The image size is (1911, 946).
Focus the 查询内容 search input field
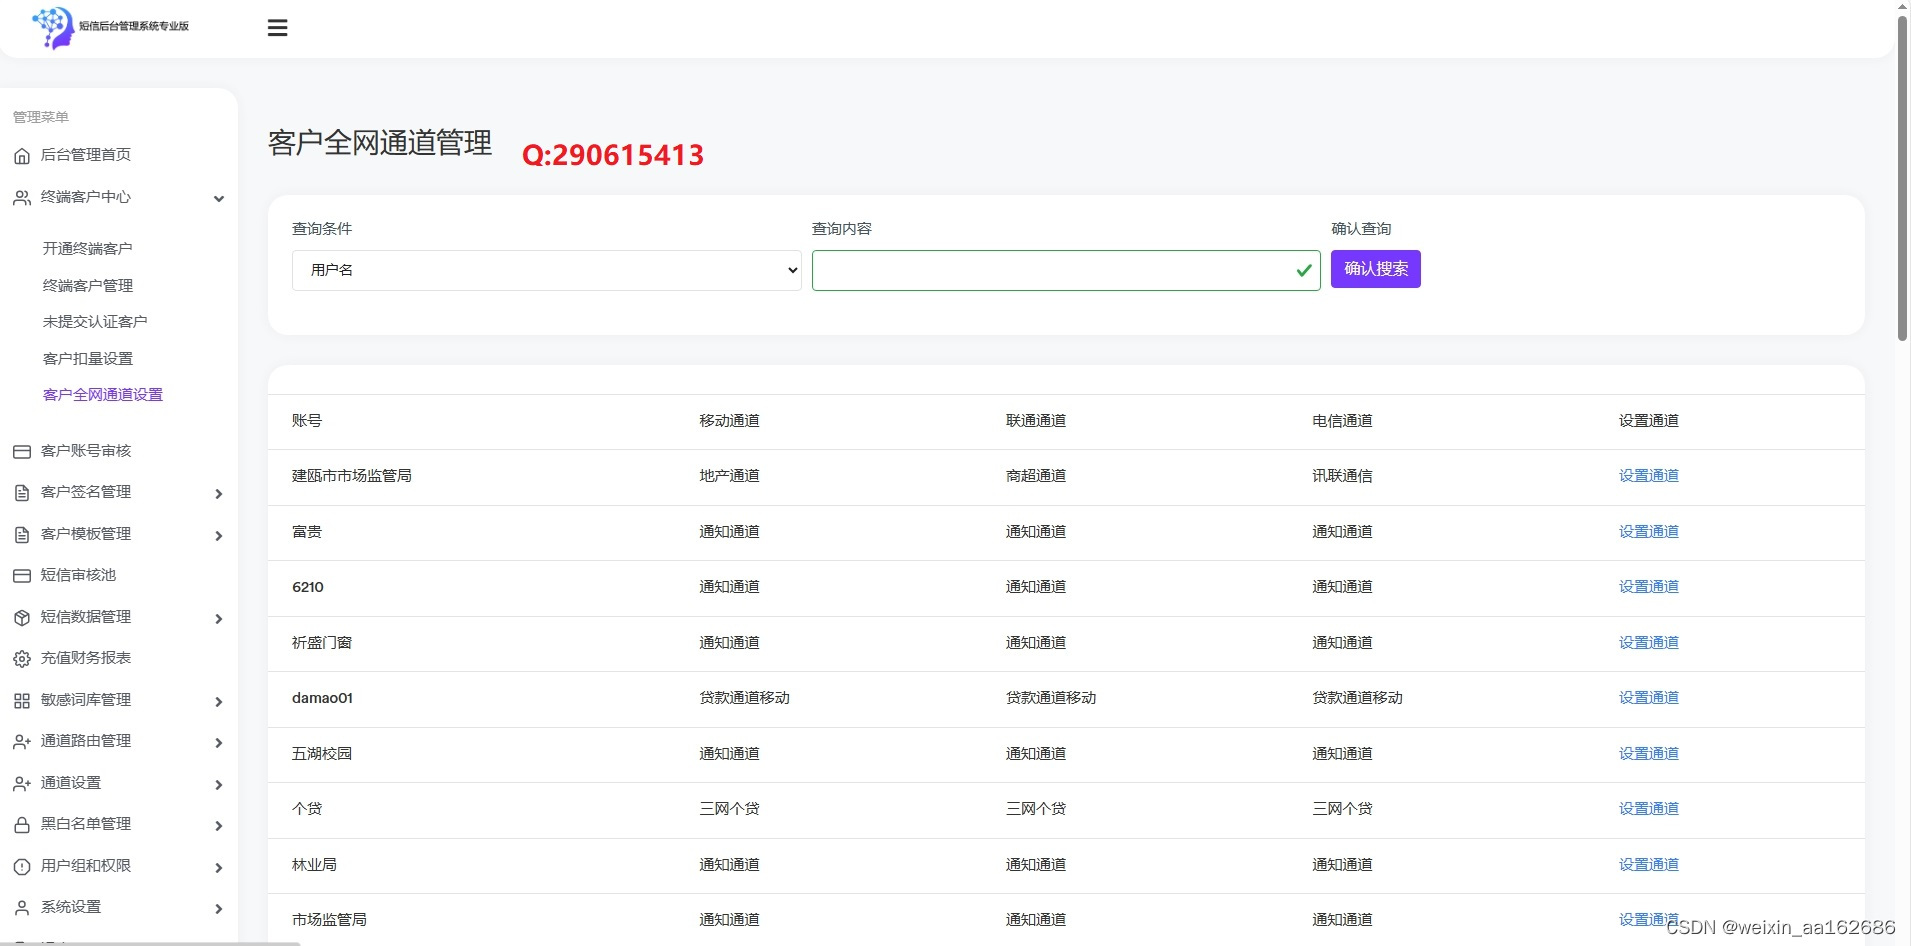pos(1066,270)
